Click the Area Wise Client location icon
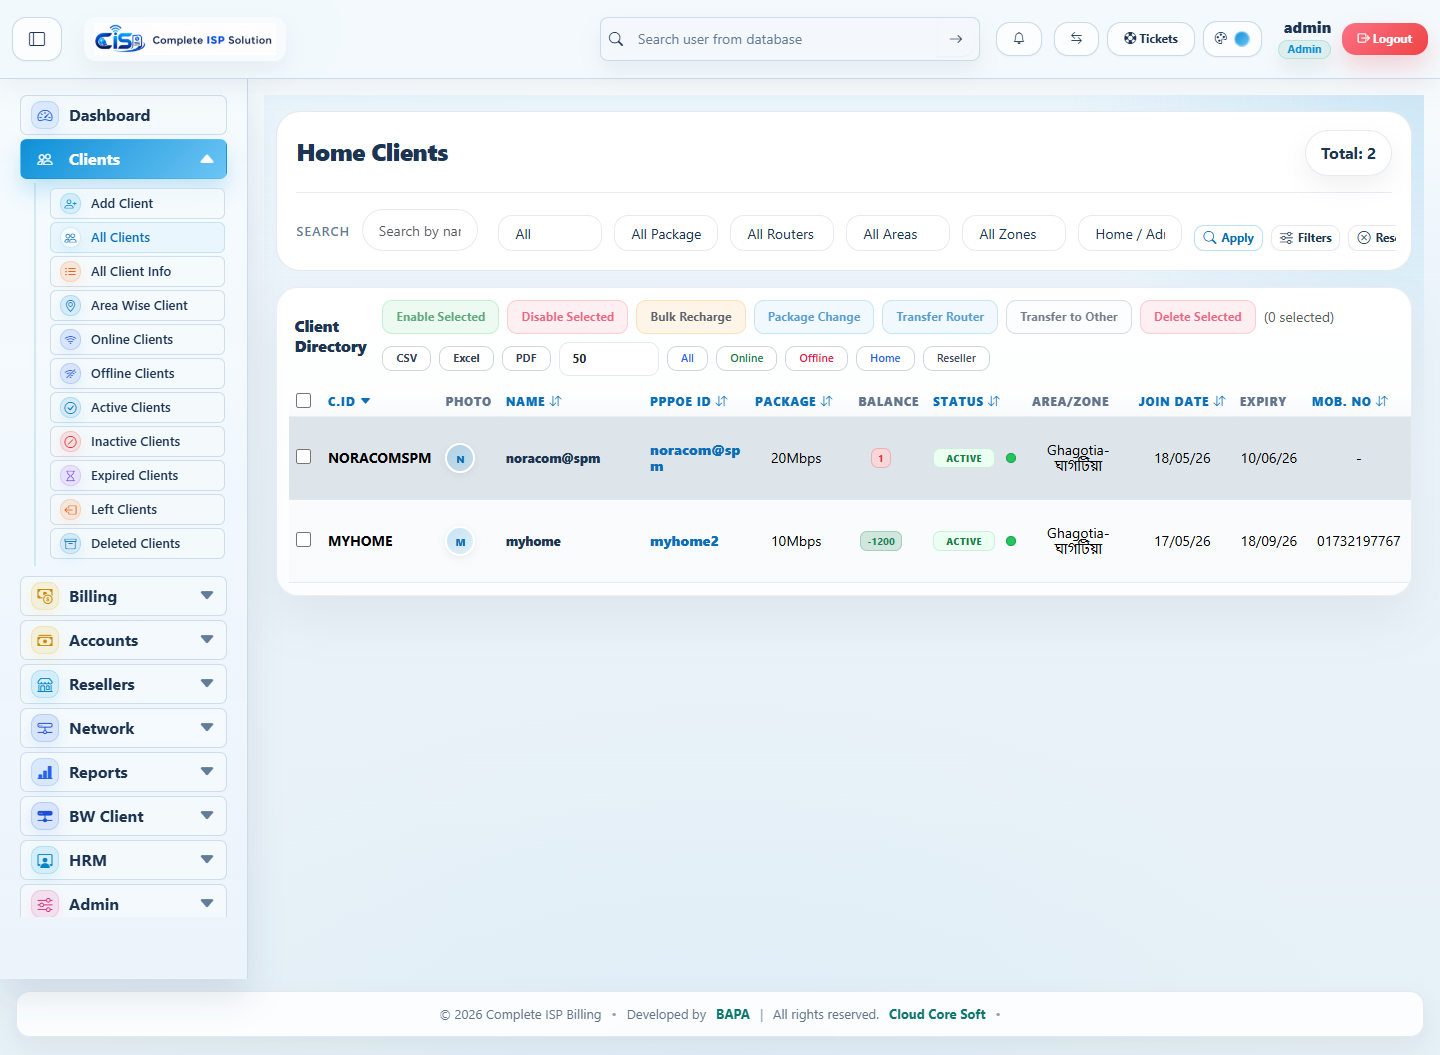 [71, 306]
